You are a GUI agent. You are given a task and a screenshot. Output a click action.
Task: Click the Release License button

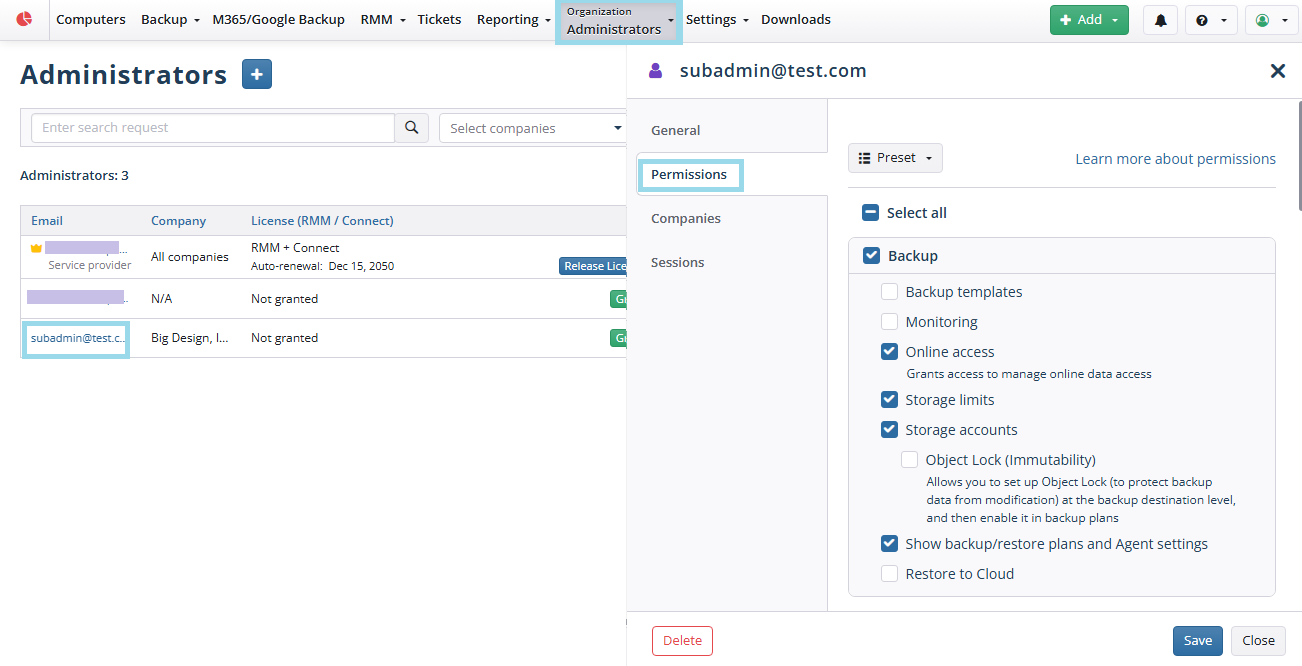593,266
